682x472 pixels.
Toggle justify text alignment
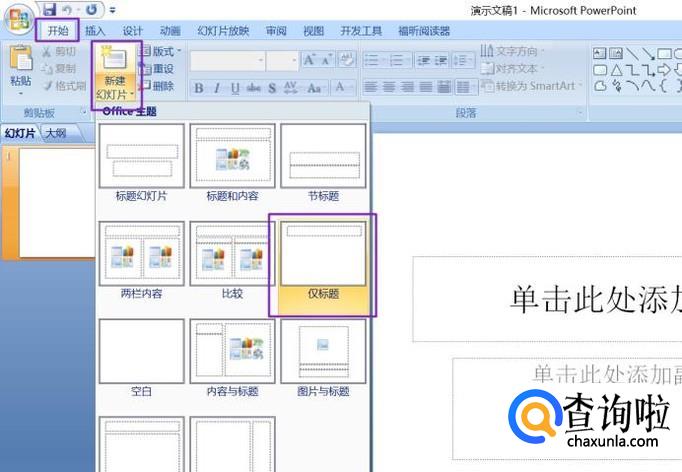[x=425, y=87]
